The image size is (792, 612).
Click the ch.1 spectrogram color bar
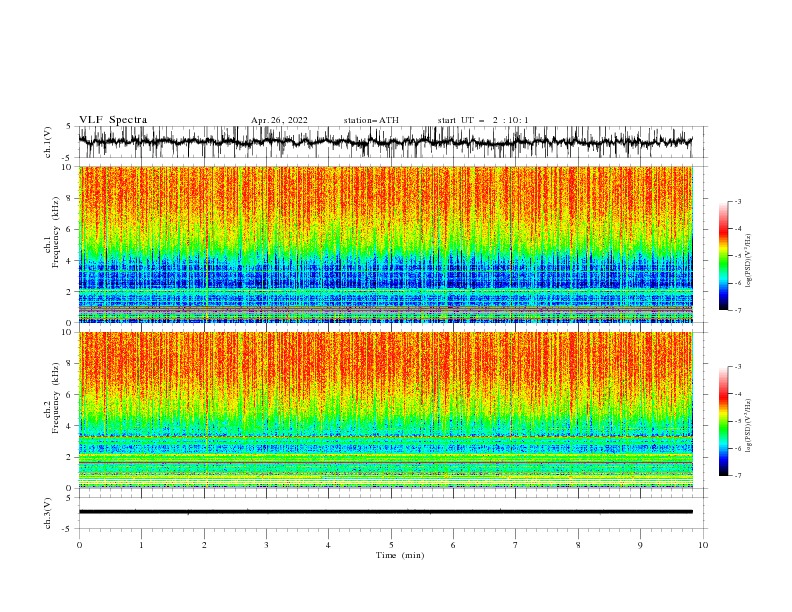tap(723, 256)
